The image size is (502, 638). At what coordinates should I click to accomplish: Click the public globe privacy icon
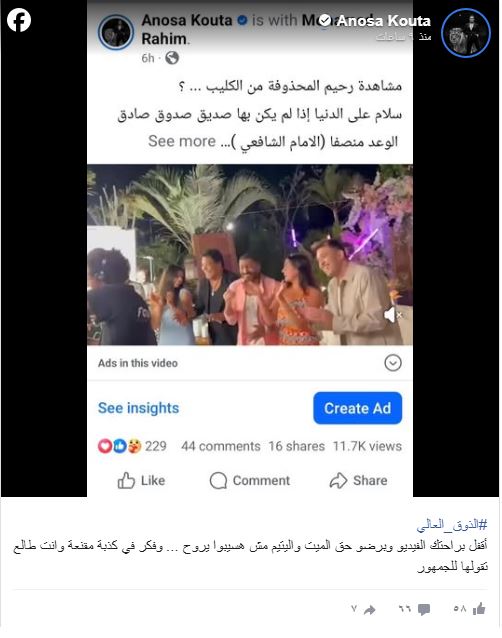[x=172, y=58]
